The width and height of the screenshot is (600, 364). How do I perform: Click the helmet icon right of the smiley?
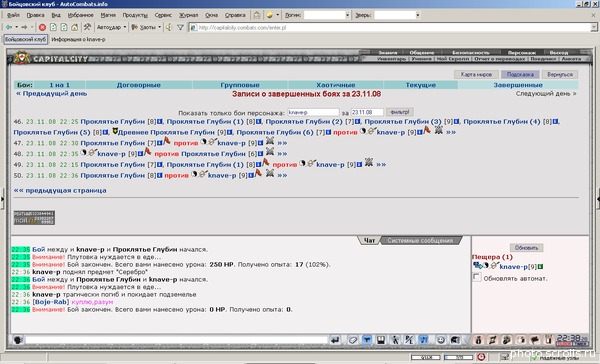pos(455,340)
